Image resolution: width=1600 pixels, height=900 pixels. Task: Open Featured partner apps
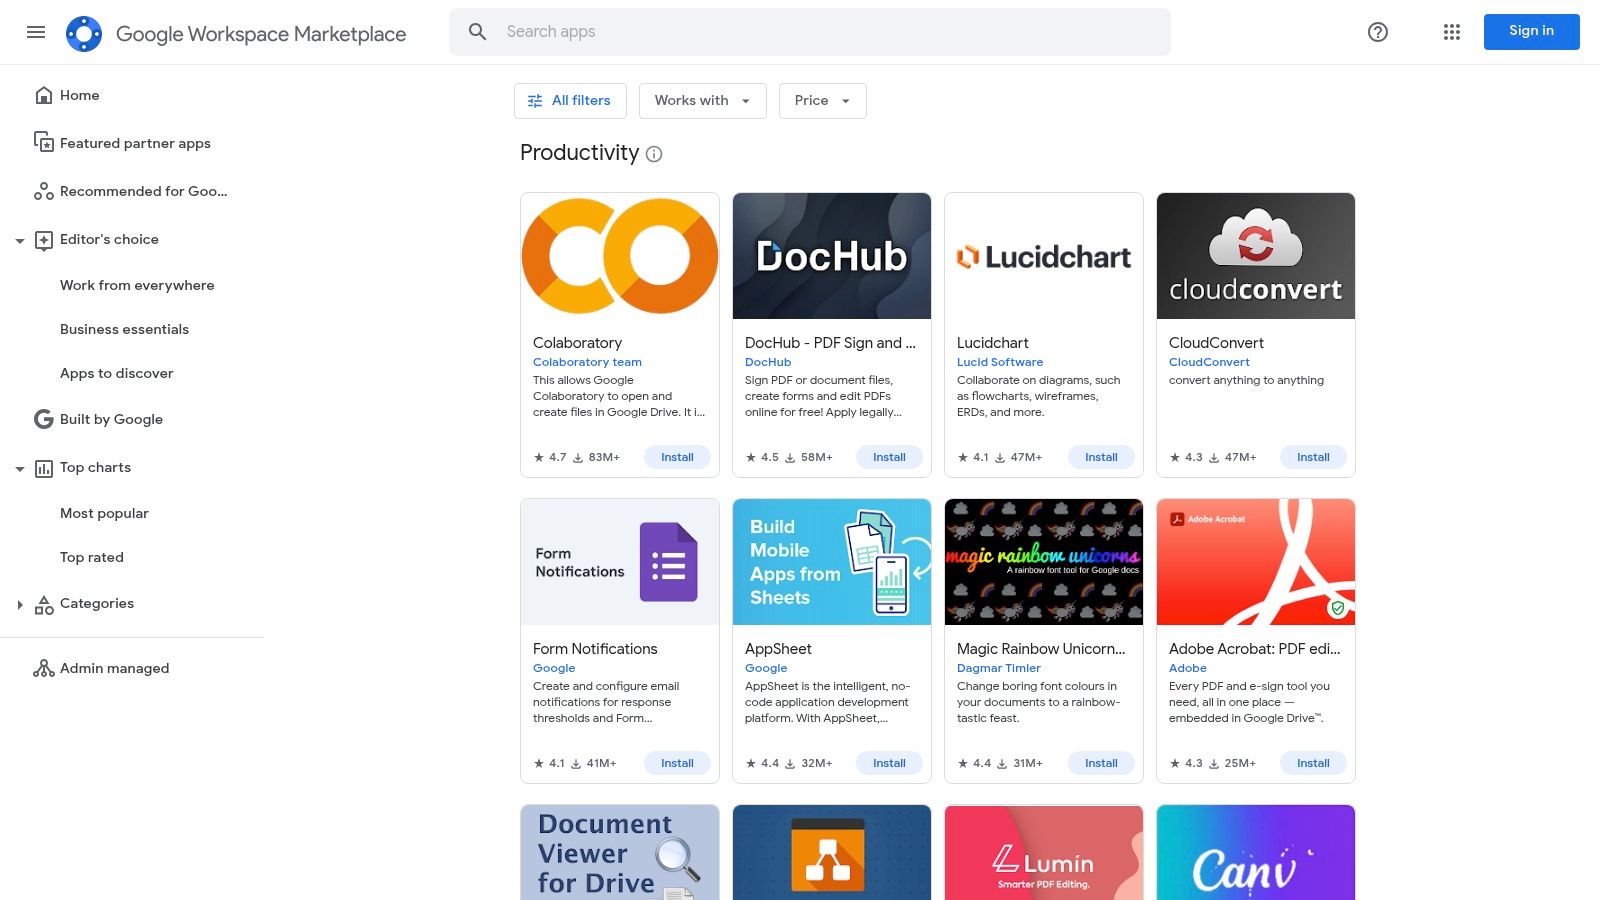[x=134, y=143]
